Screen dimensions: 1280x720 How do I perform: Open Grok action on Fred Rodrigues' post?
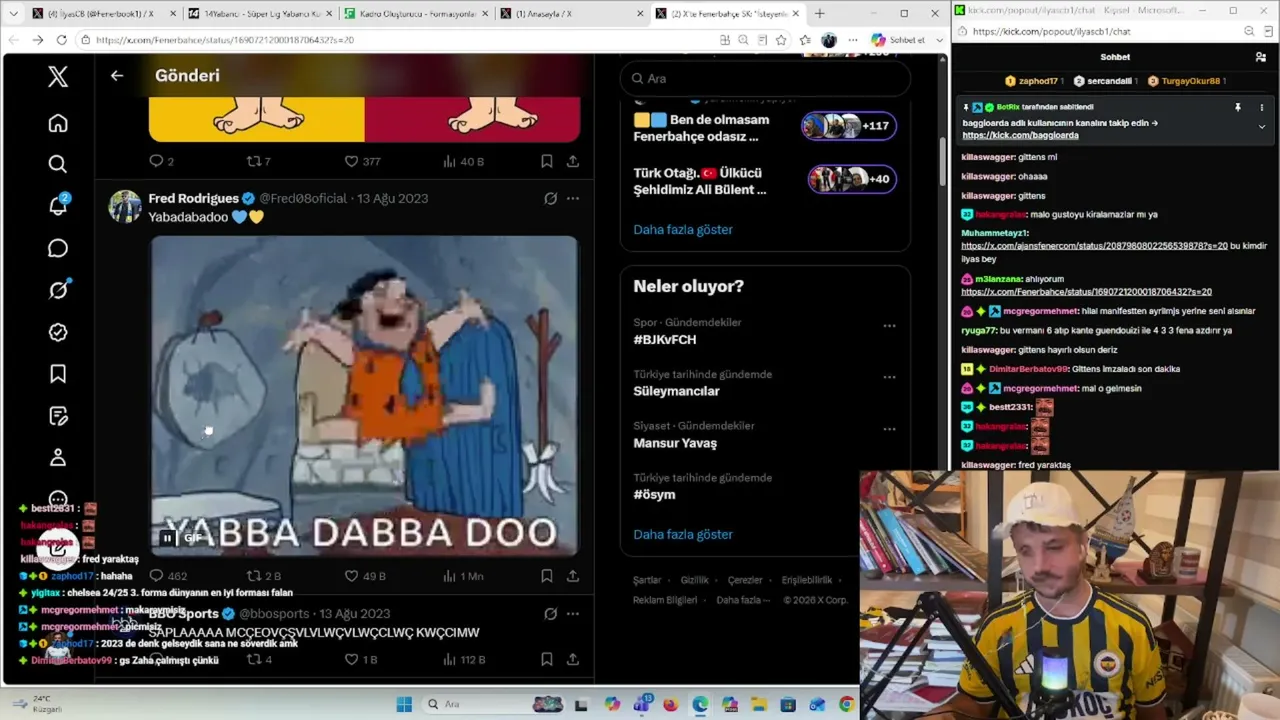[x=550, y=198]
